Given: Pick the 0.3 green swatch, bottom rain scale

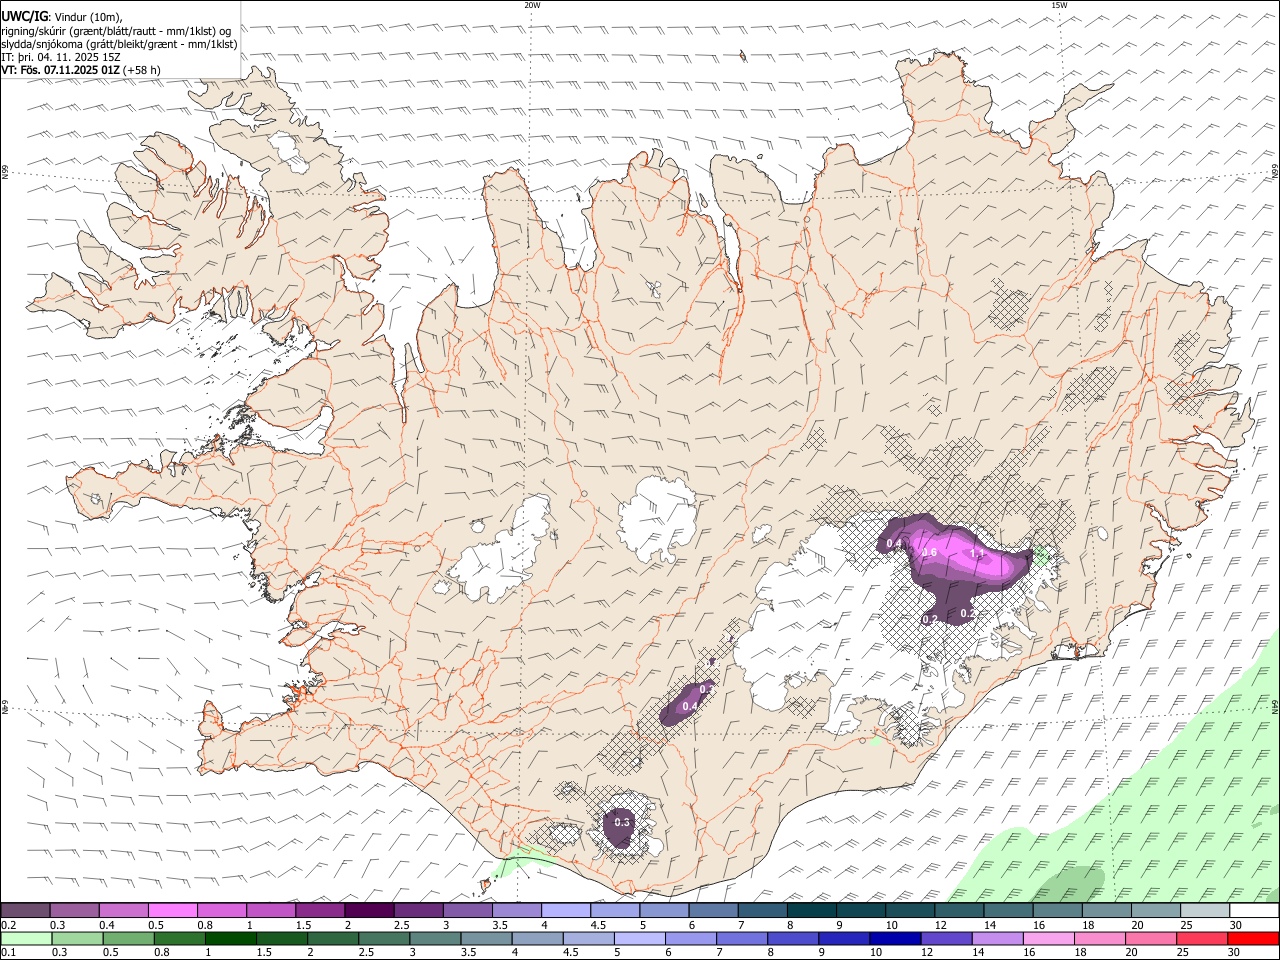Looking at the screenshot, I should pos(77,939).
